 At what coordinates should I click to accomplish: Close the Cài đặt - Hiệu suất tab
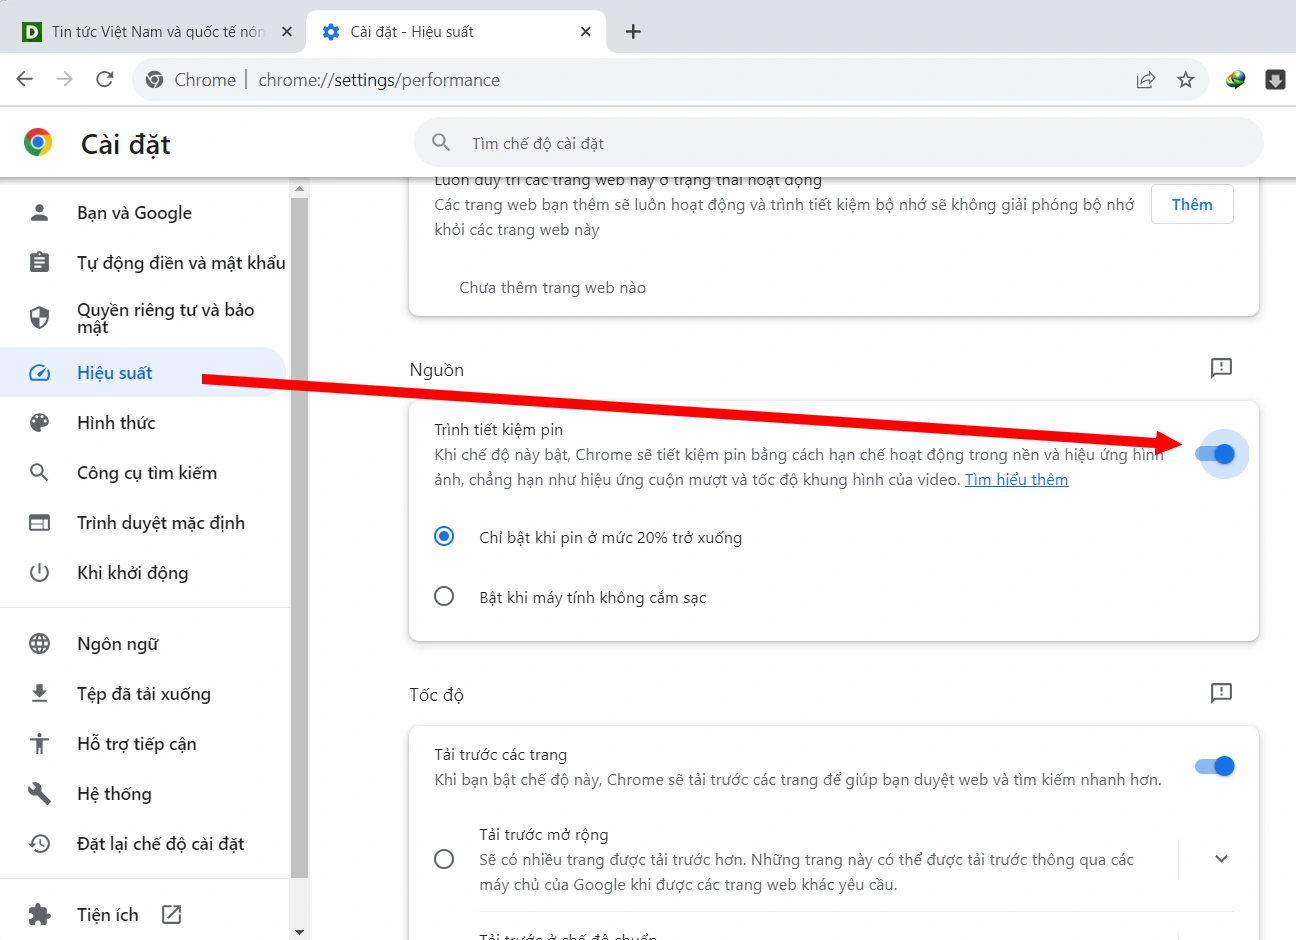(586, 32)
